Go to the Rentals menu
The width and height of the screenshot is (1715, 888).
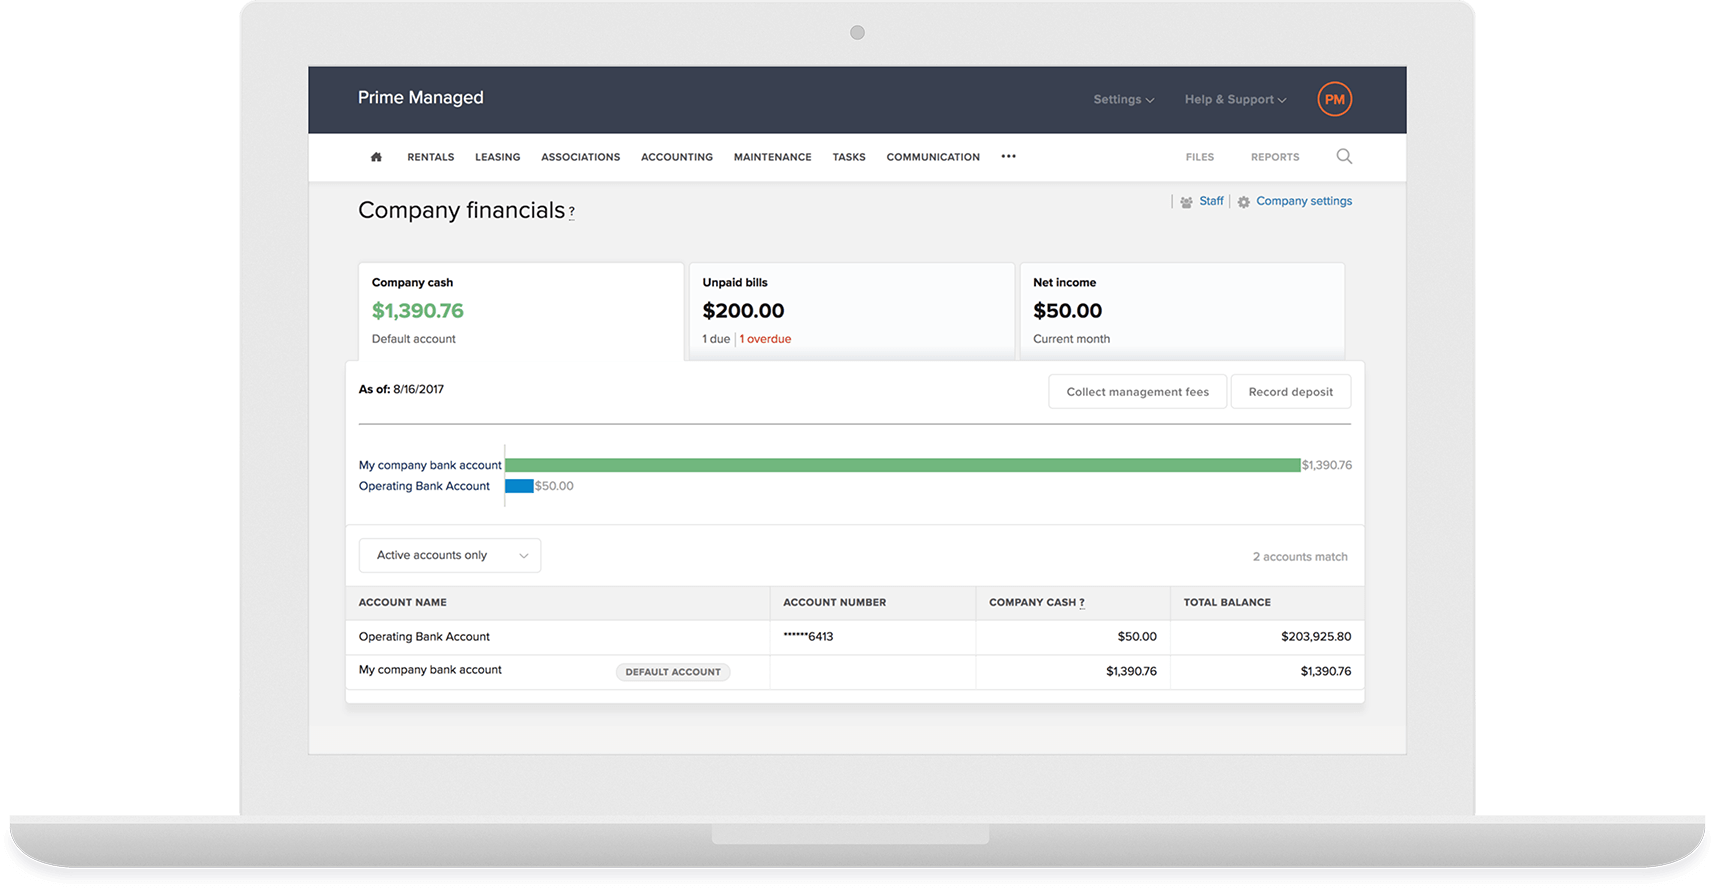coord(430,157)
